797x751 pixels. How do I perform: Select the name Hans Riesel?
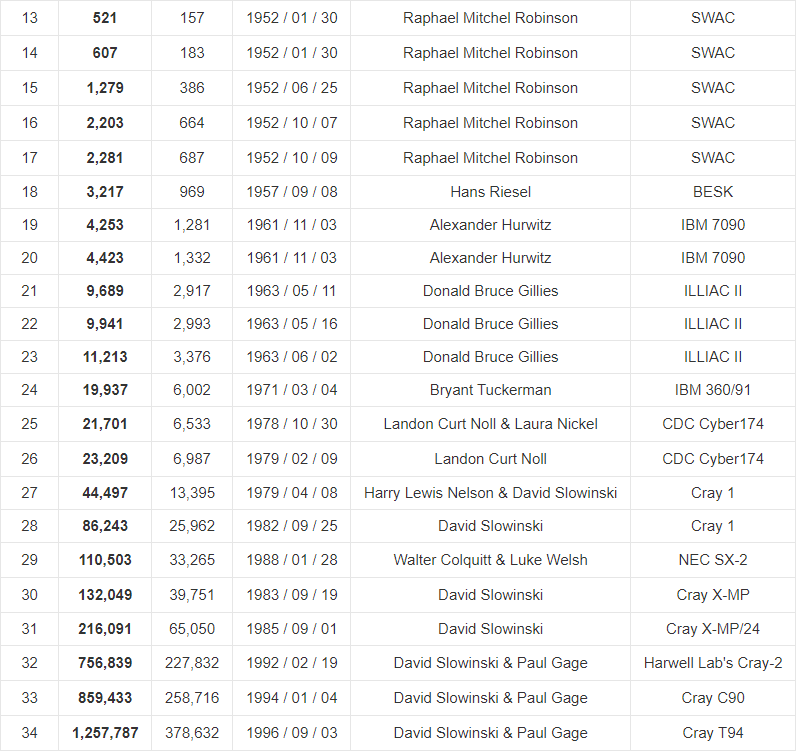pyautogui.click(x=491, y=192)
